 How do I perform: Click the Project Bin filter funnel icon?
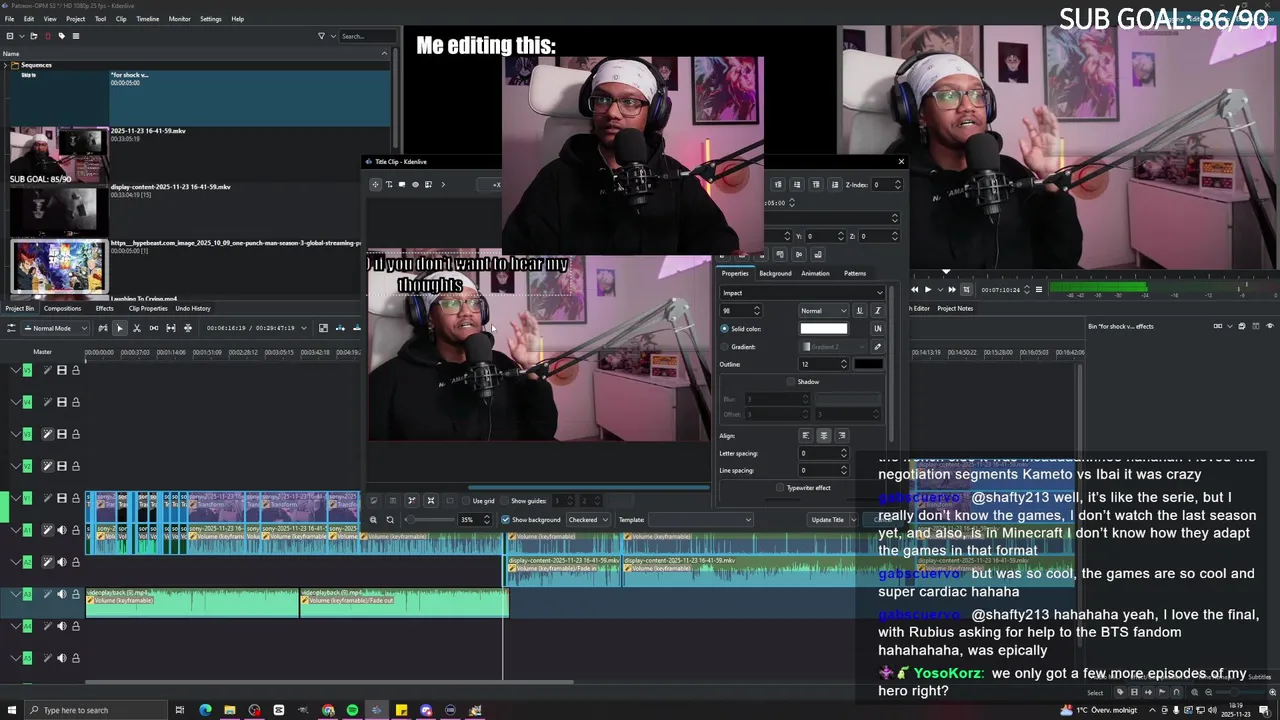321,36
